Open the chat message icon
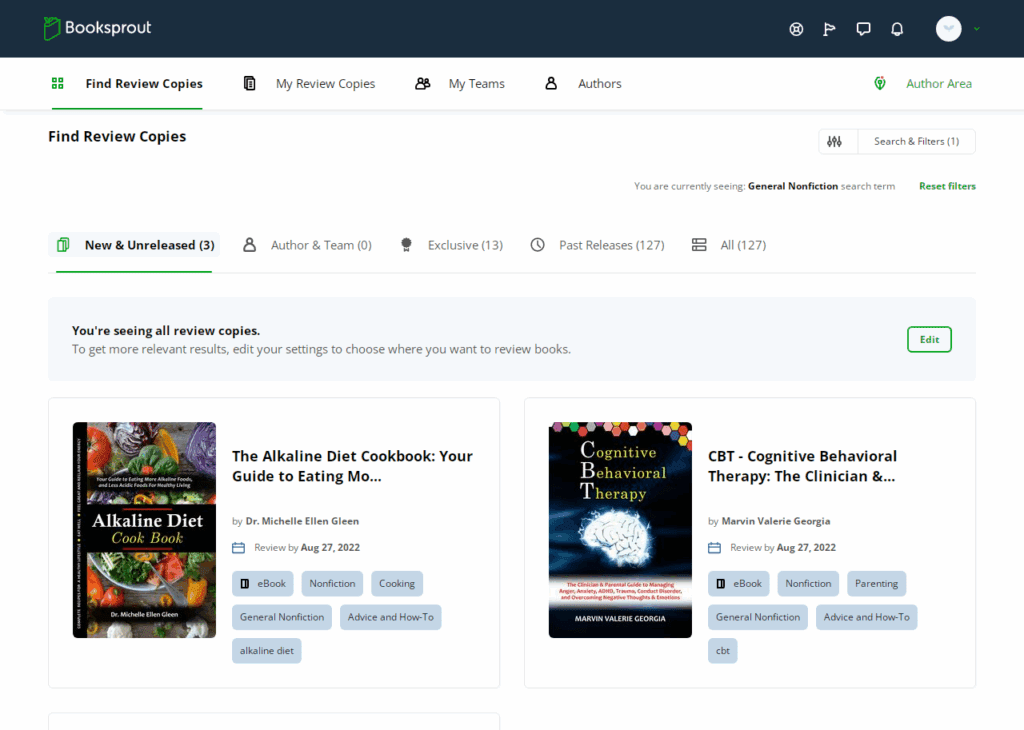Image resolution: width=1024 pixels, height=730 pixels. click(863, 29)
